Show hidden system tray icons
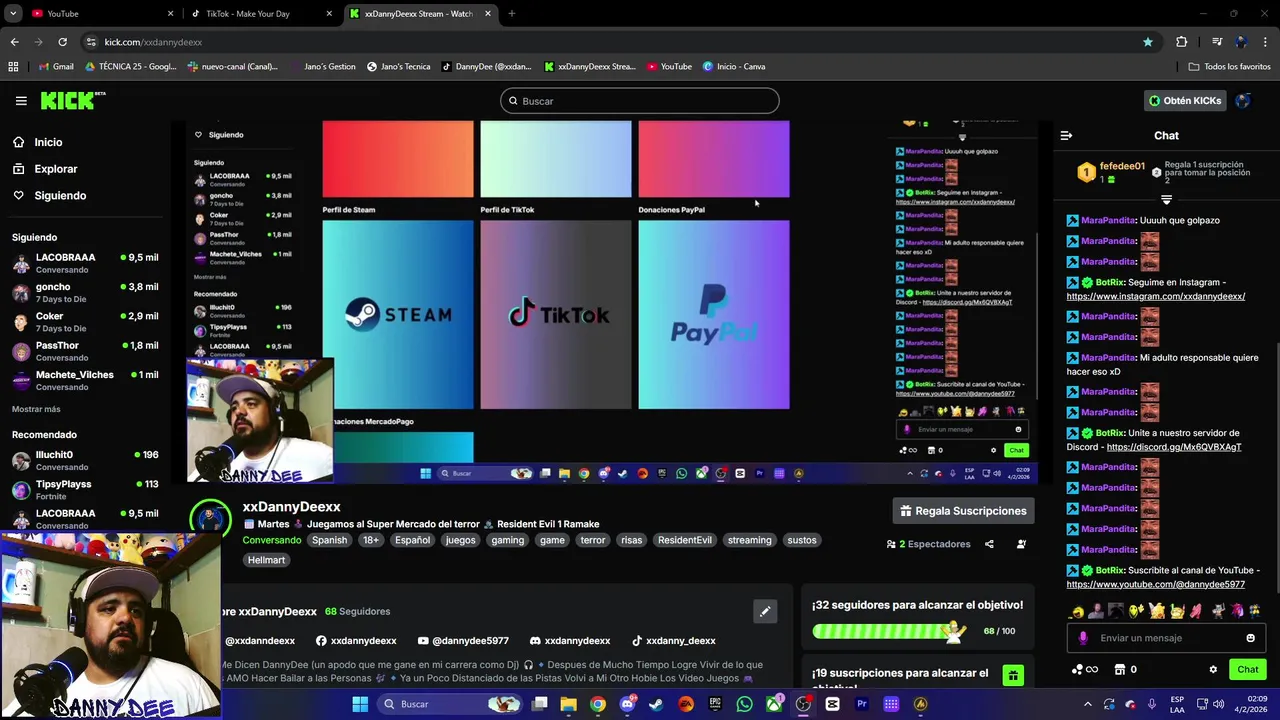 click(x=1088, y=704)
